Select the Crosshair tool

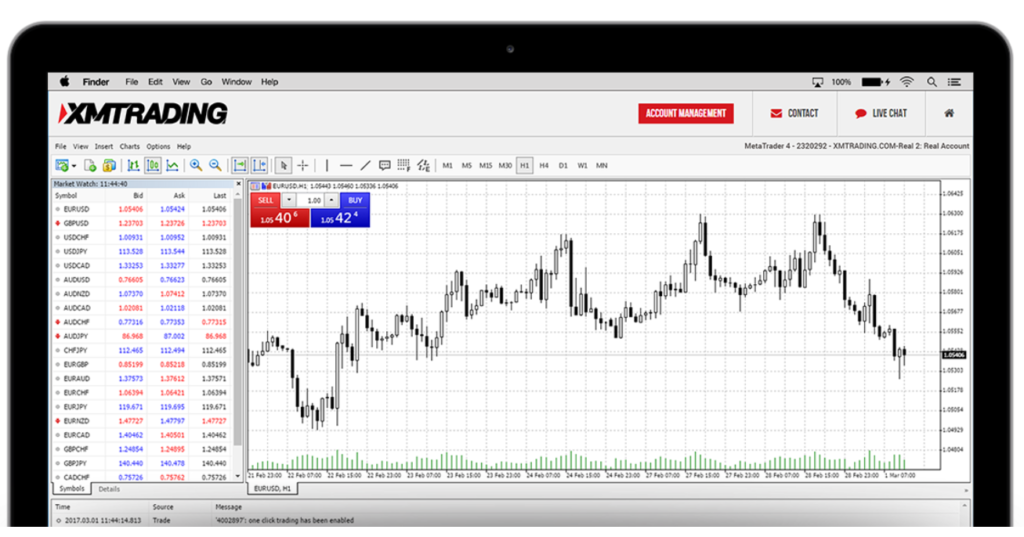(x=303, y=165)
